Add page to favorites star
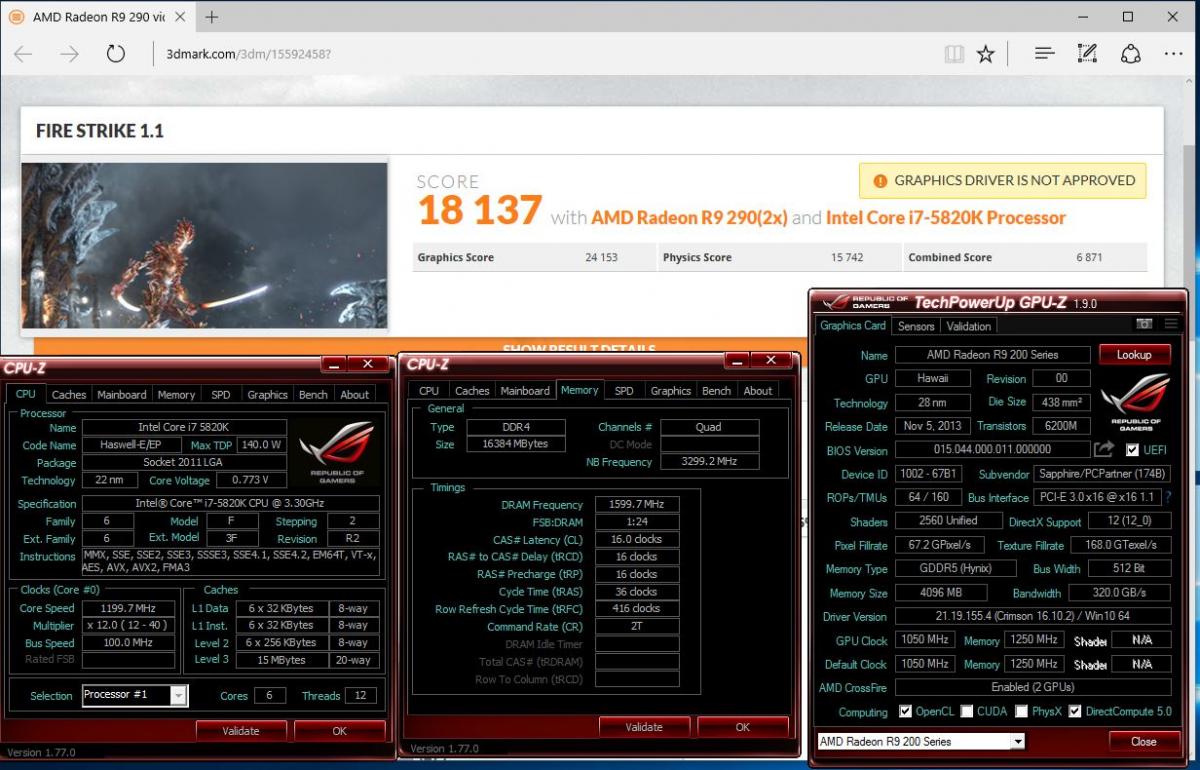This screenshot has height=770, width=1200. coord(986,54)
